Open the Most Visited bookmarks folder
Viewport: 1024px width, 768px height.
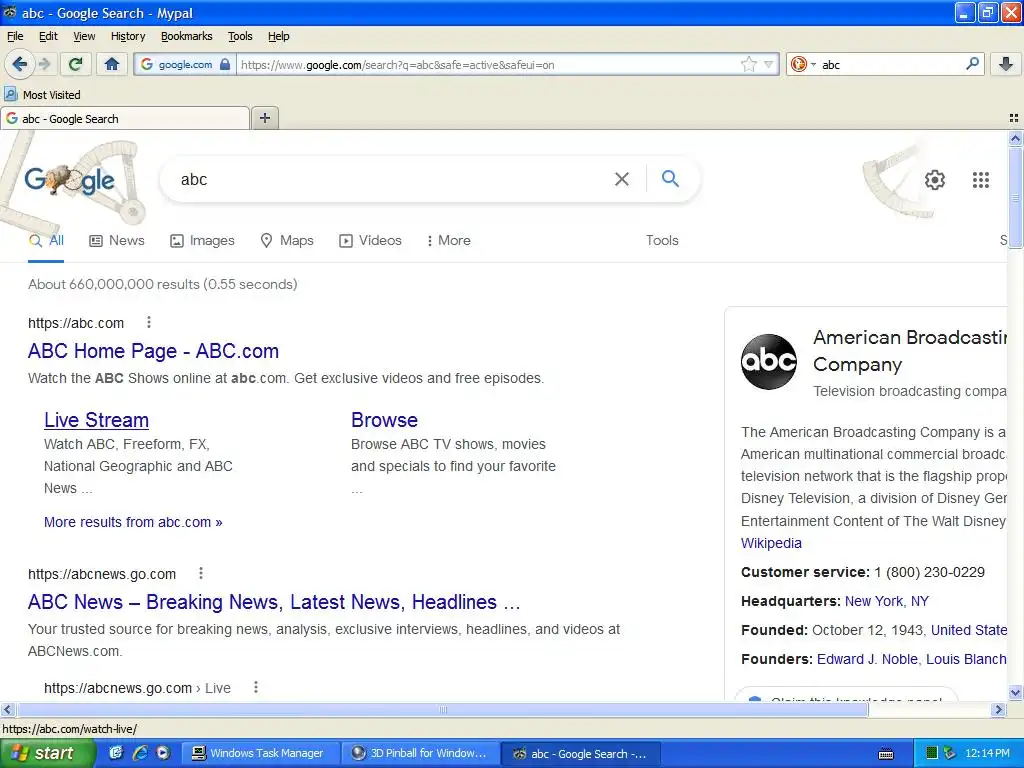(43, 95)
